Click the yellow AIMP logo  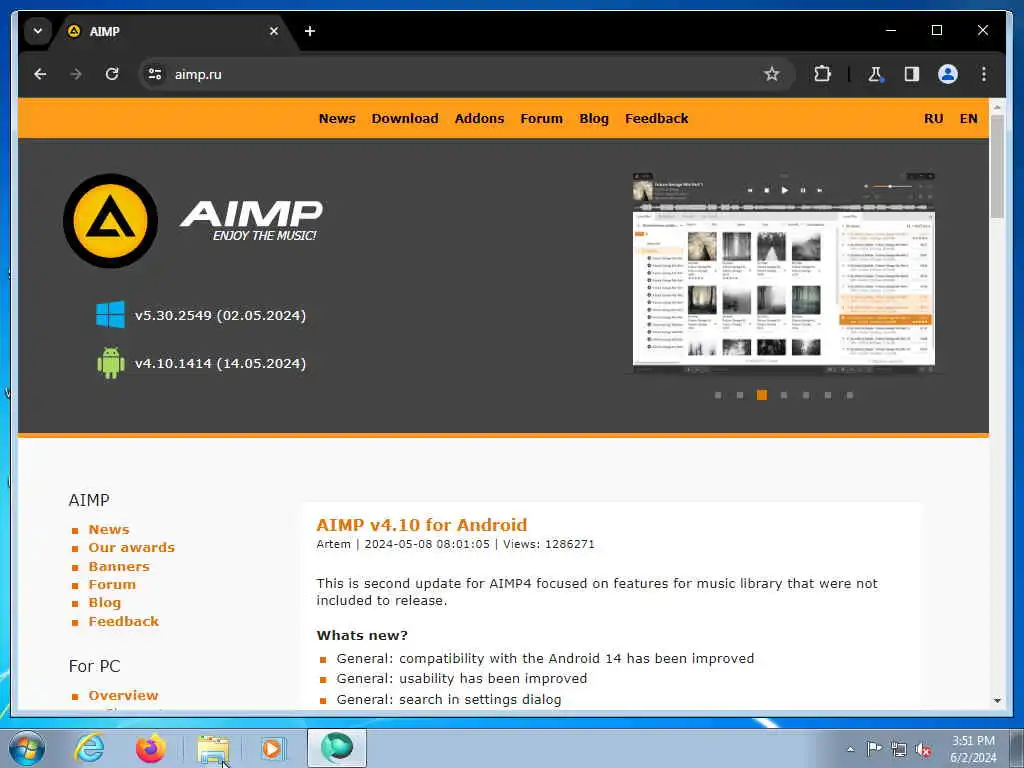pyautogui.click(x=110, y=221)
